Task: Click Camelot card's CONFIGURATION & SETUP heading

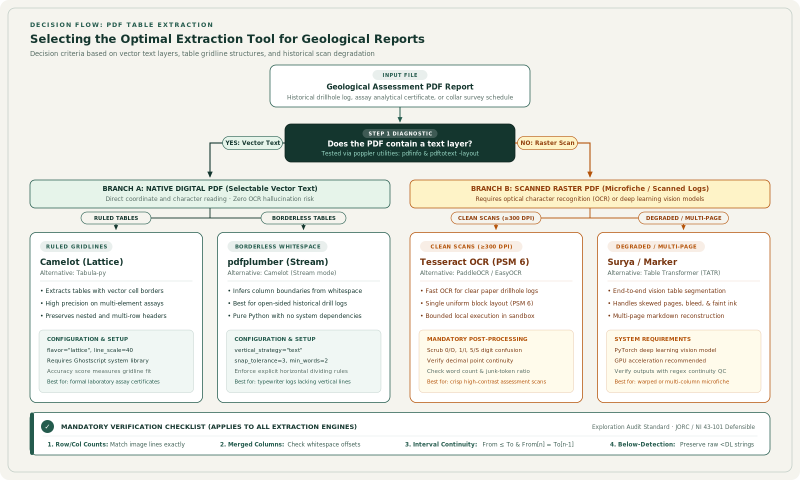Action: [87, 339]
